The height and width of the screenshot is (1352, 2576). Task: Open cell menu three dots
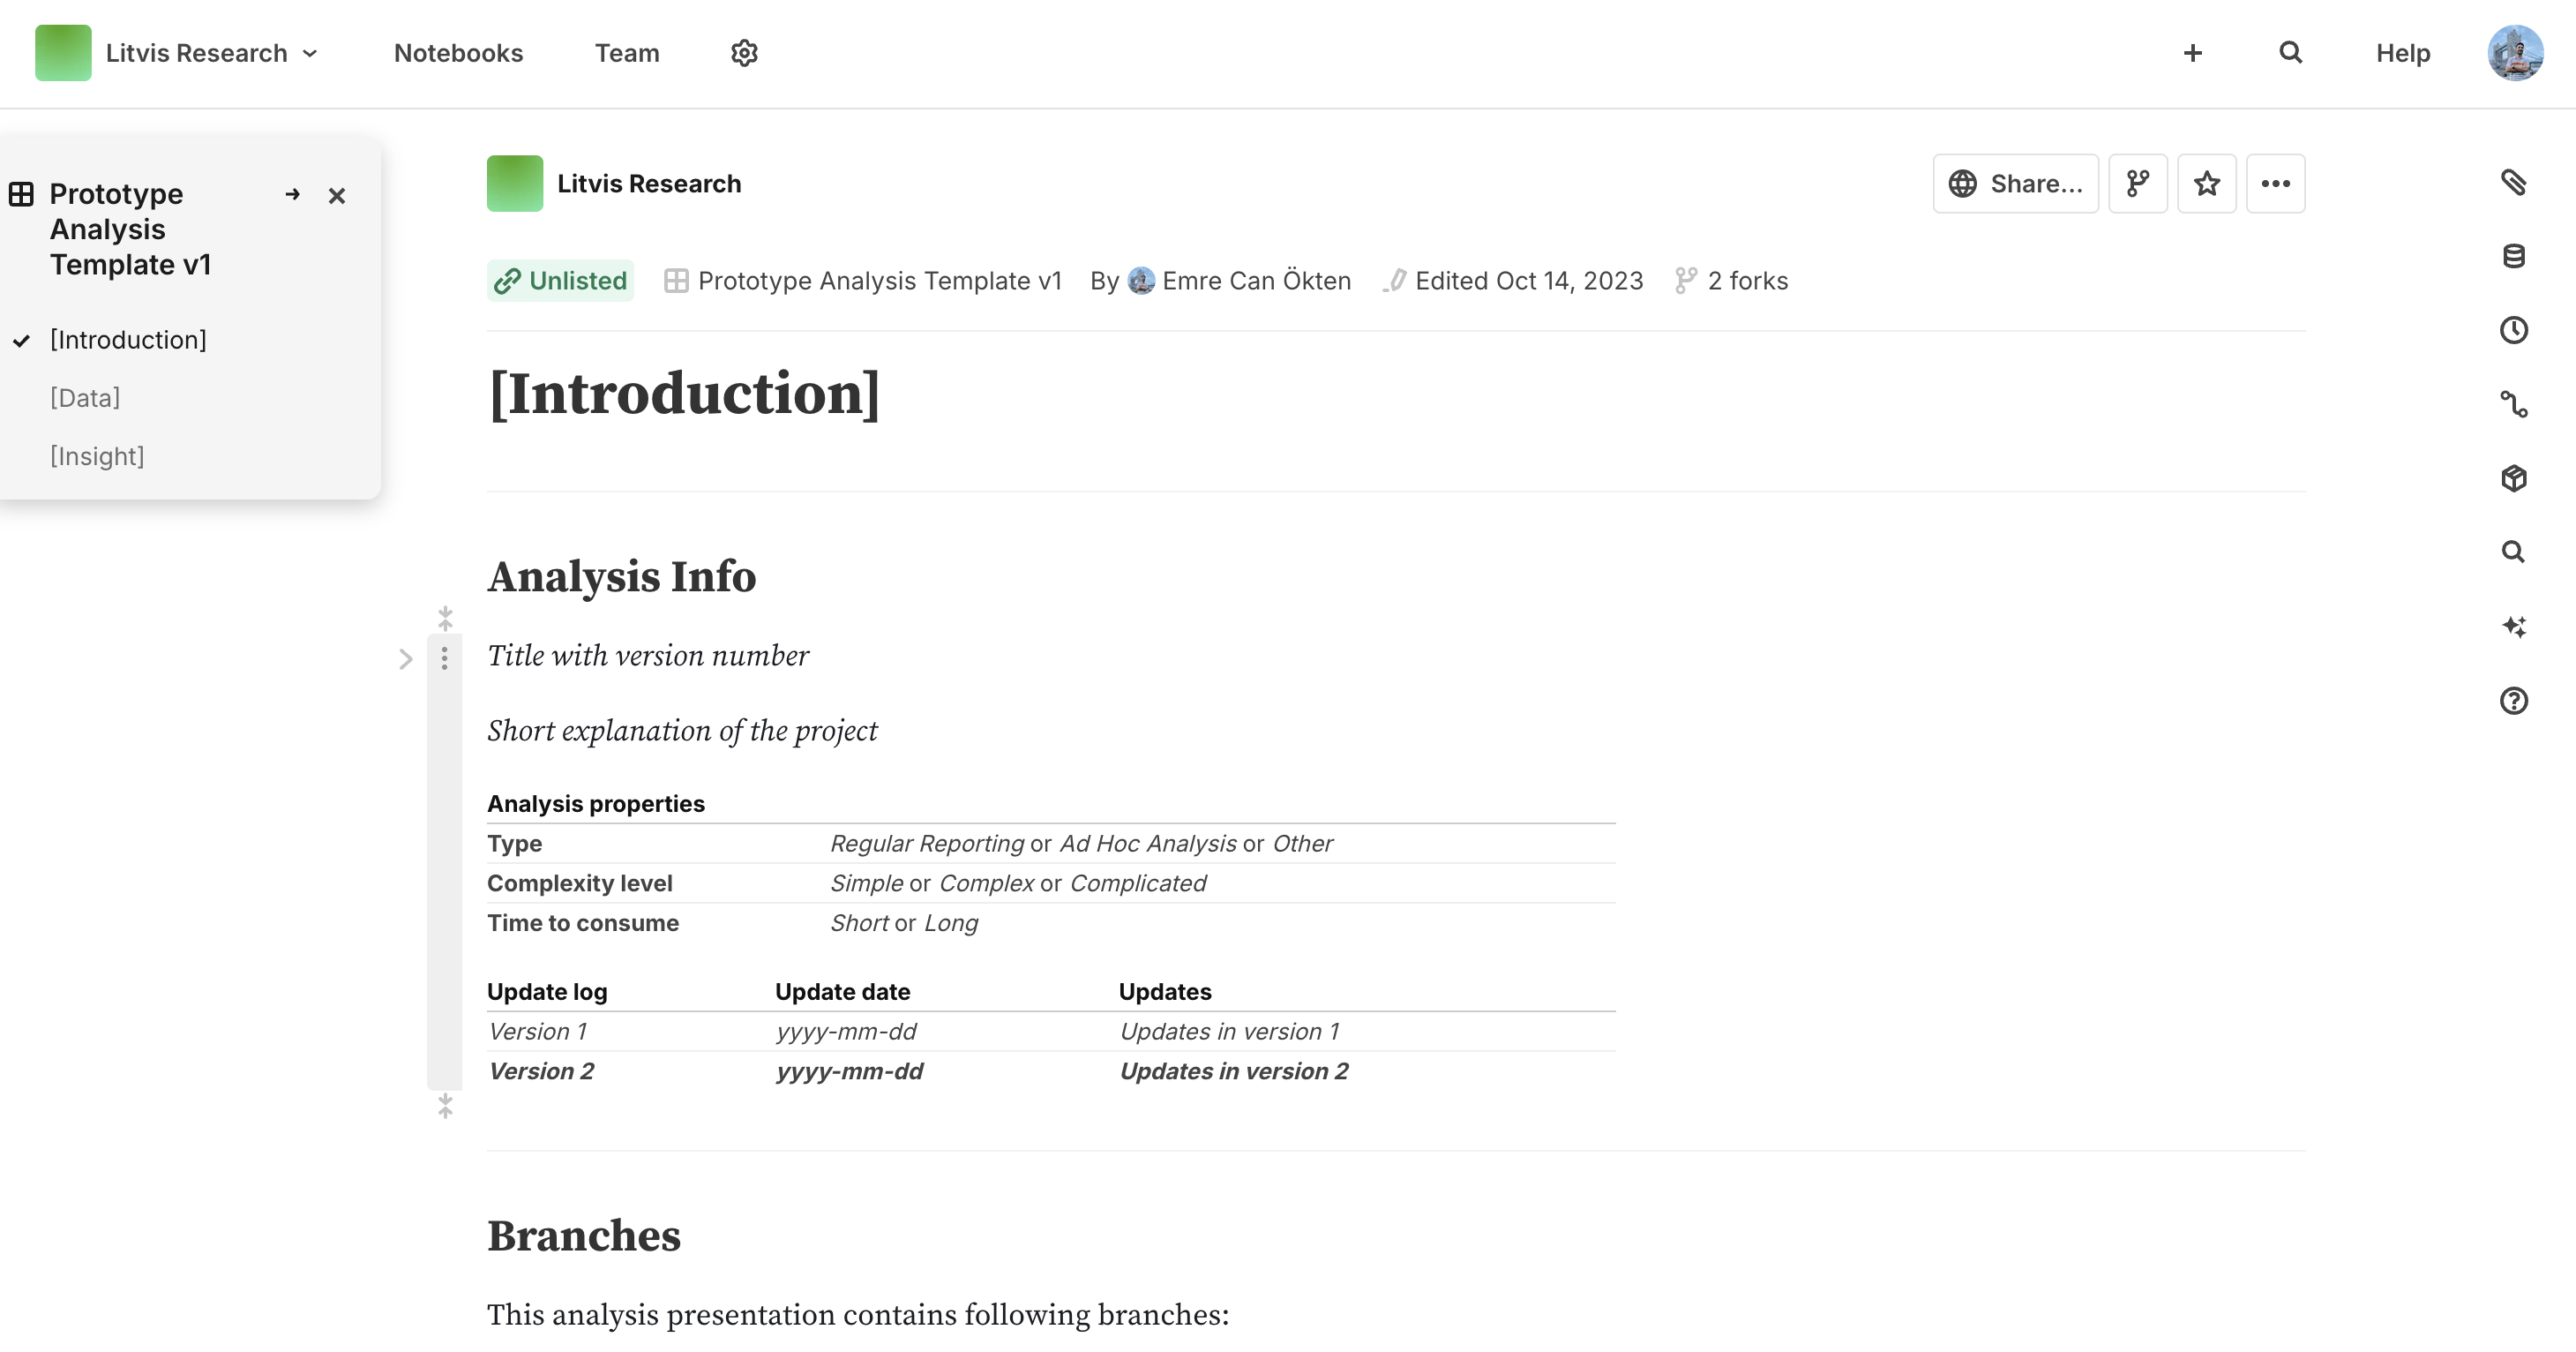pos(445,658)
